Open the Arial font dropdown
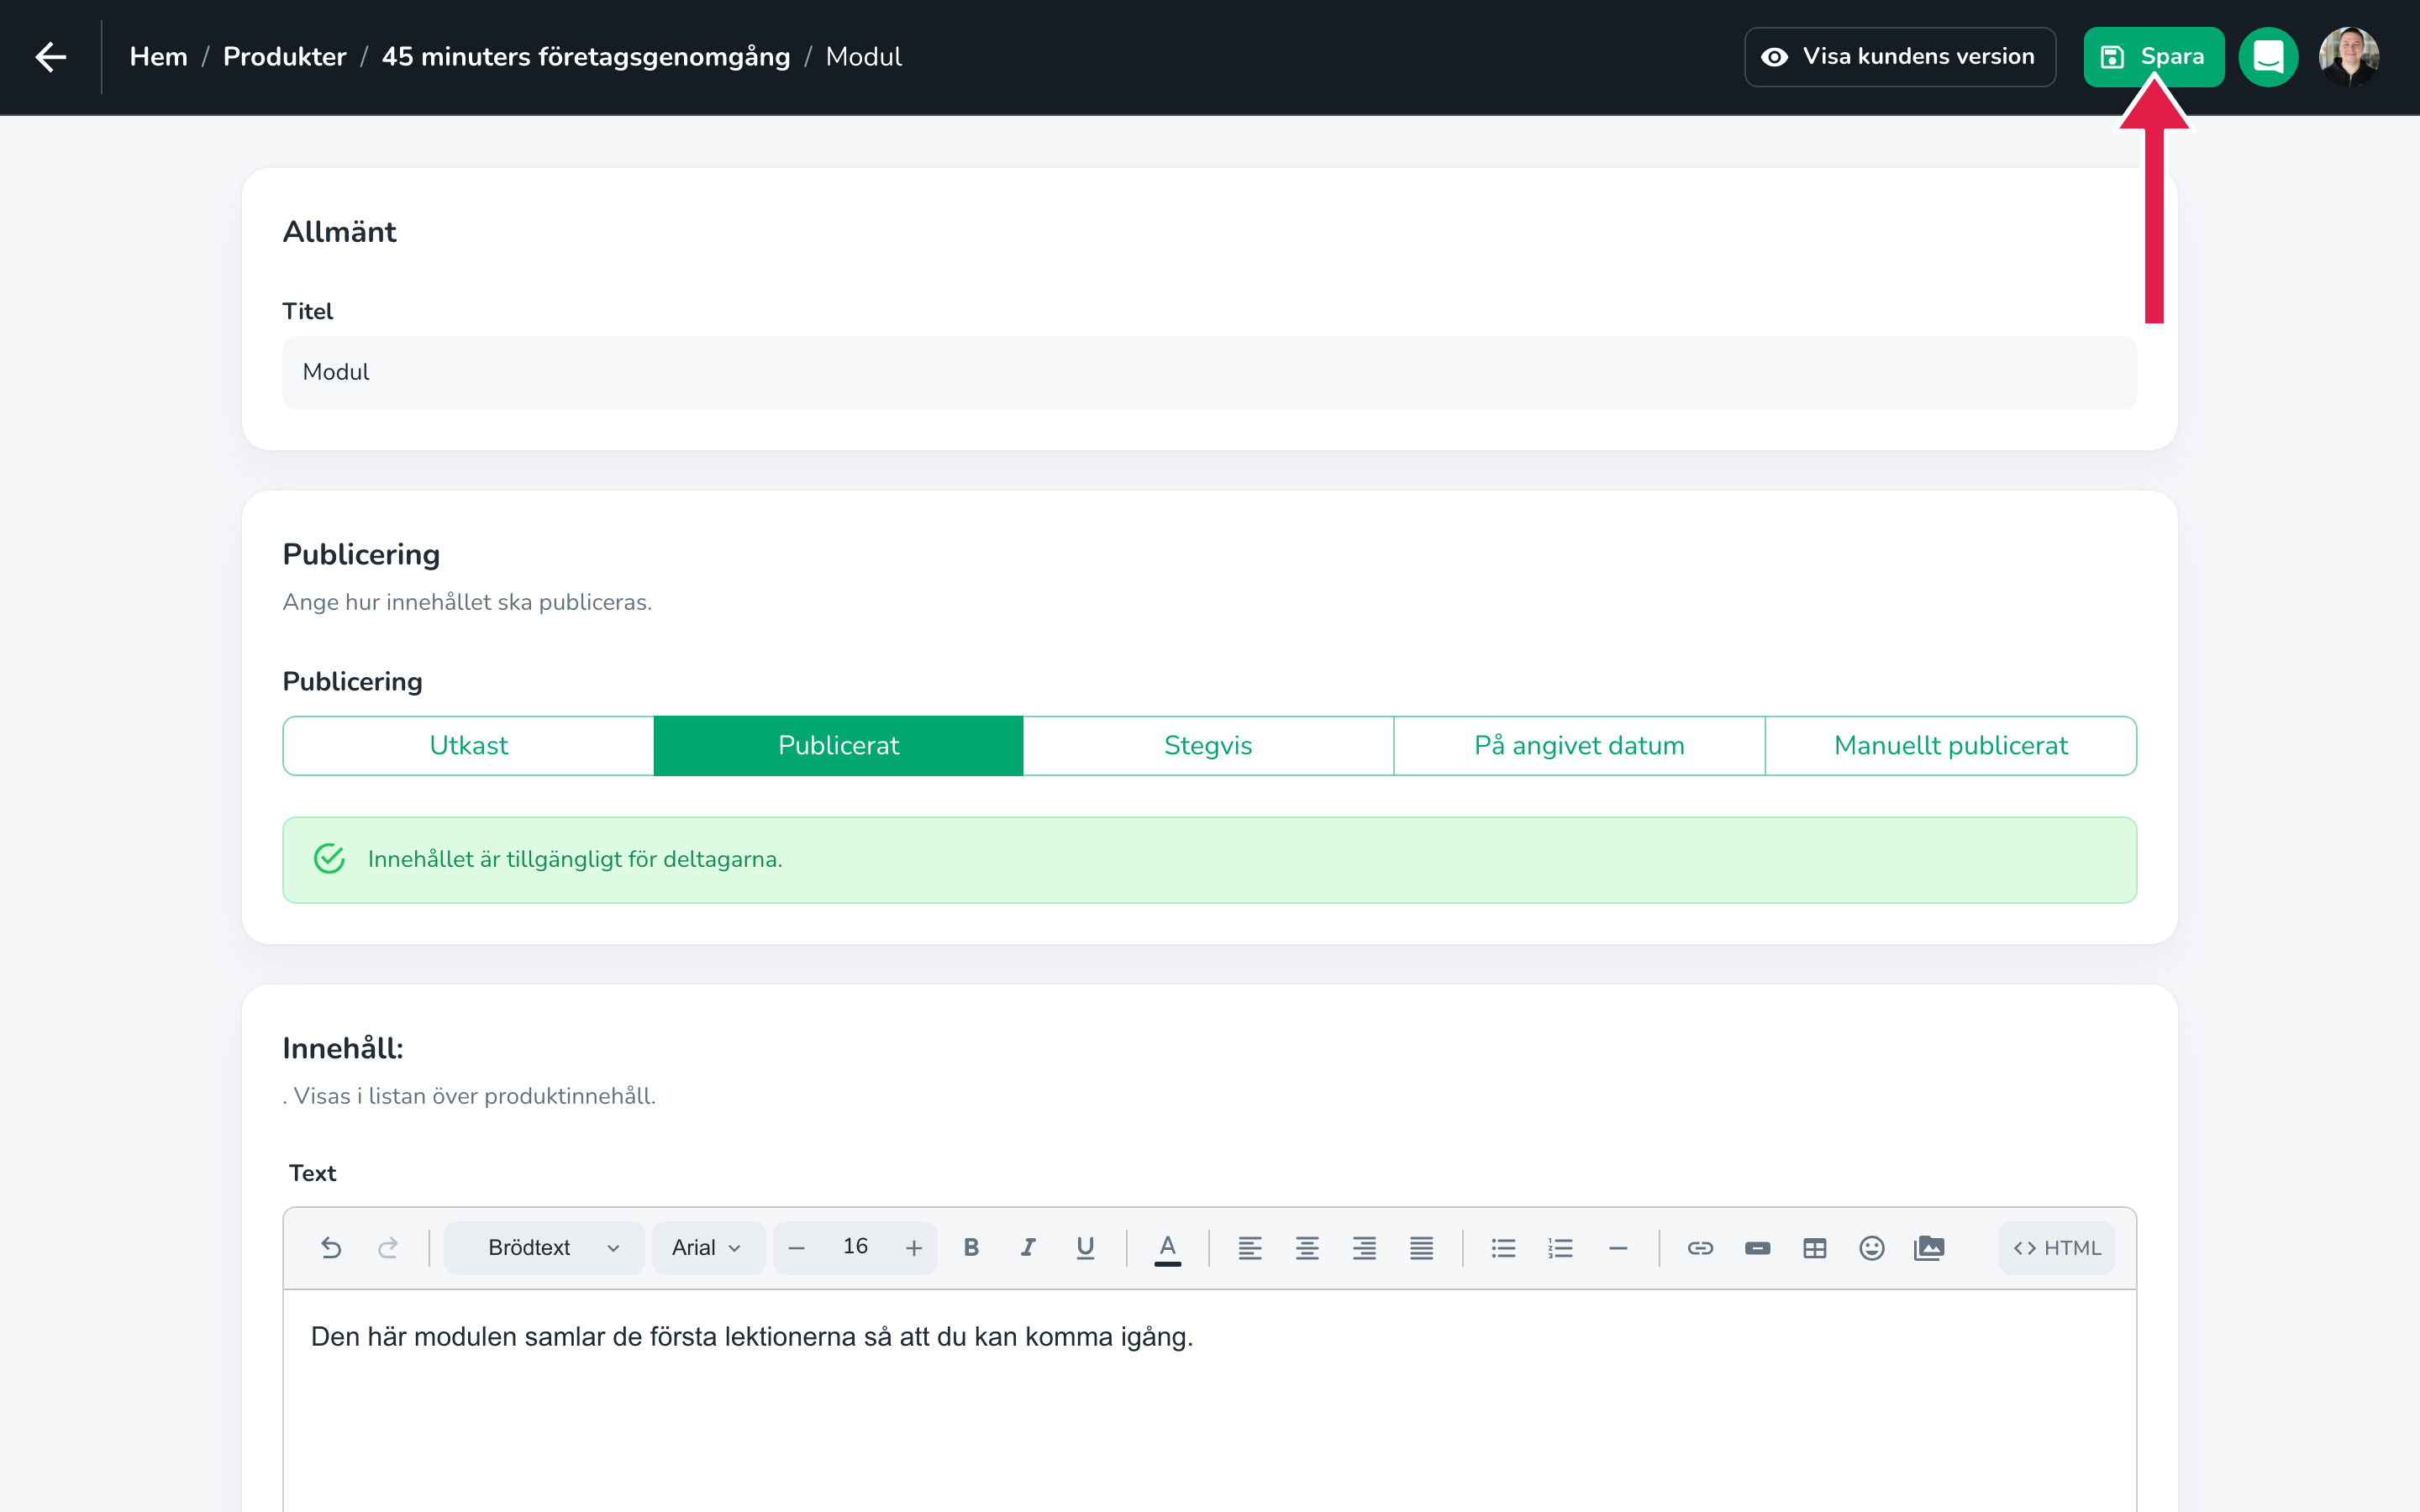2420x1512 pixels. pyautogui.click(x=708, y=1247)
